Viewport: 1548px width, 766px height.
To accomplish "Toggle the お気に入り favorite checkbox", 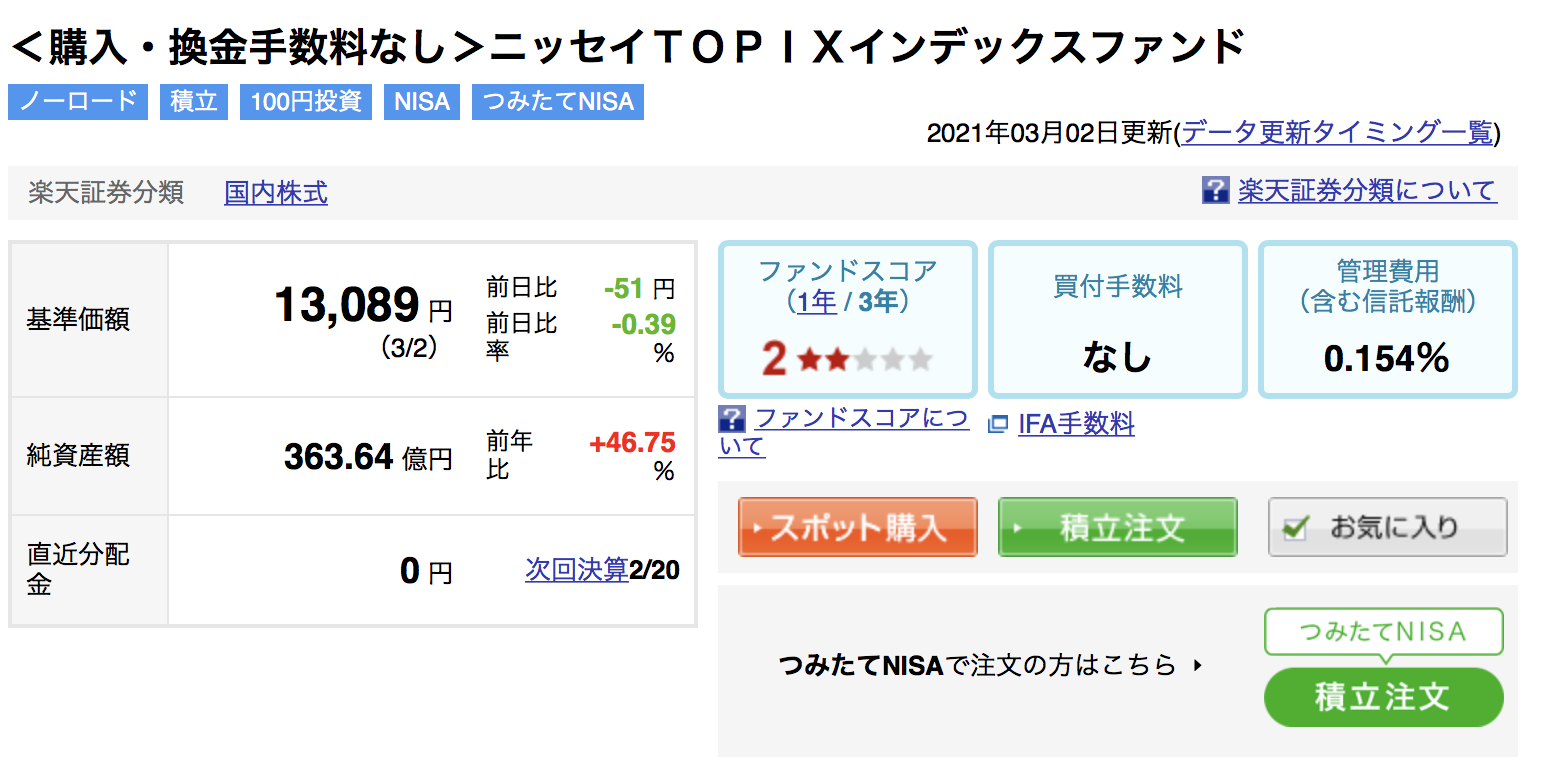I will [x=1294, y=528].
